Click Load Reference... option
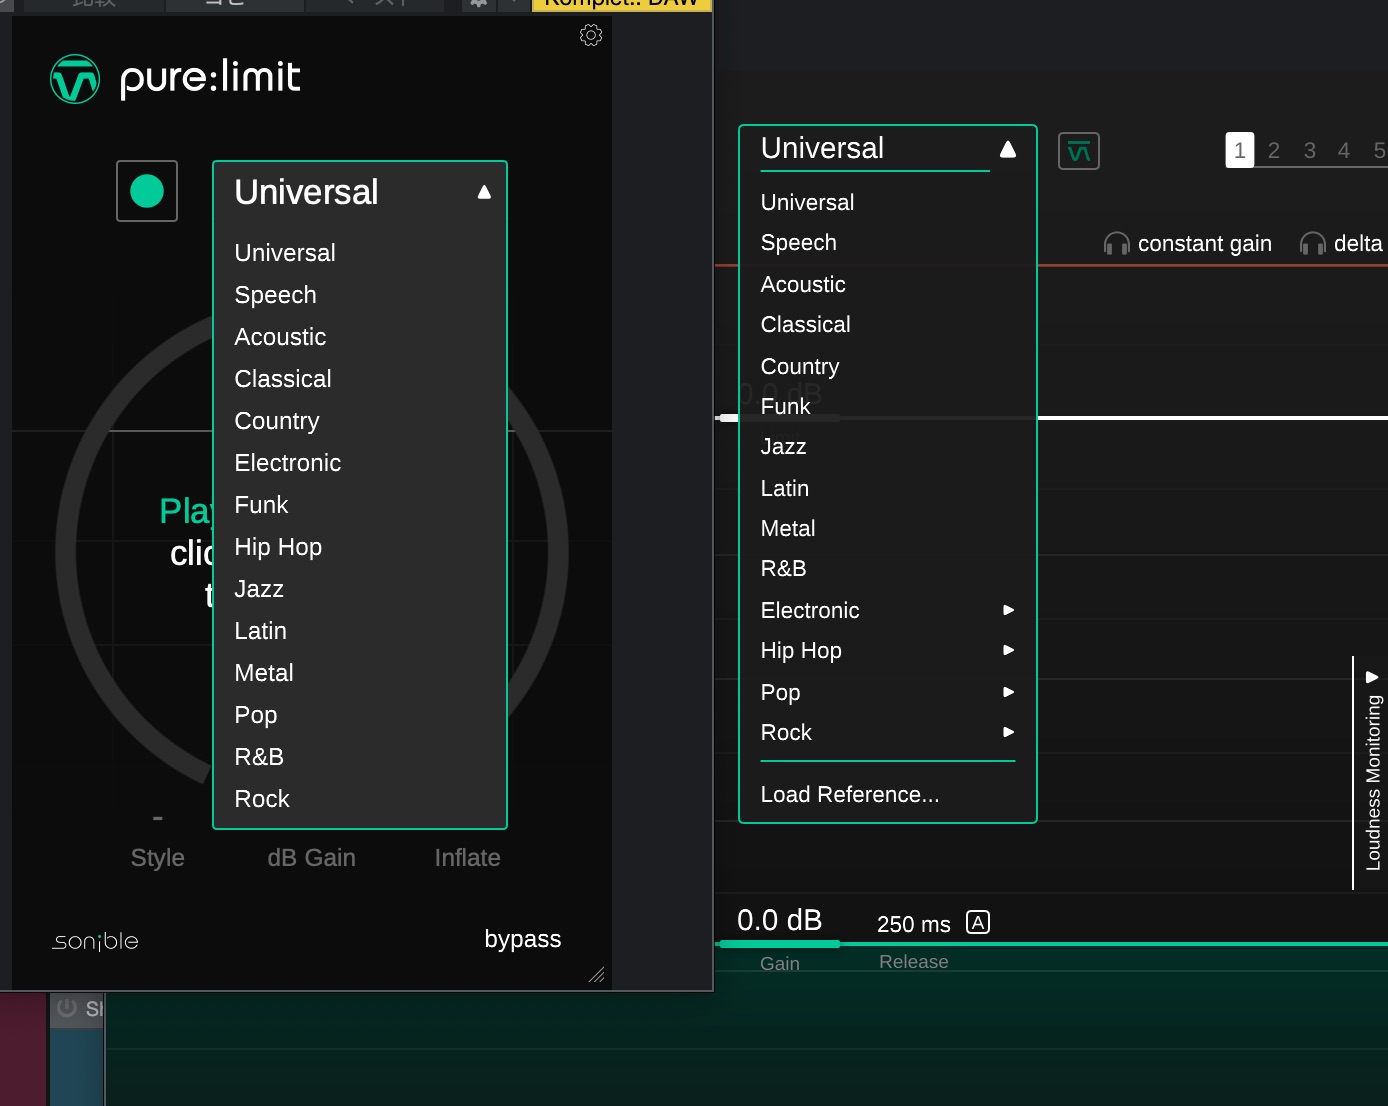This screenshot has height=1106, width=1388. click(x=849, y=794)
